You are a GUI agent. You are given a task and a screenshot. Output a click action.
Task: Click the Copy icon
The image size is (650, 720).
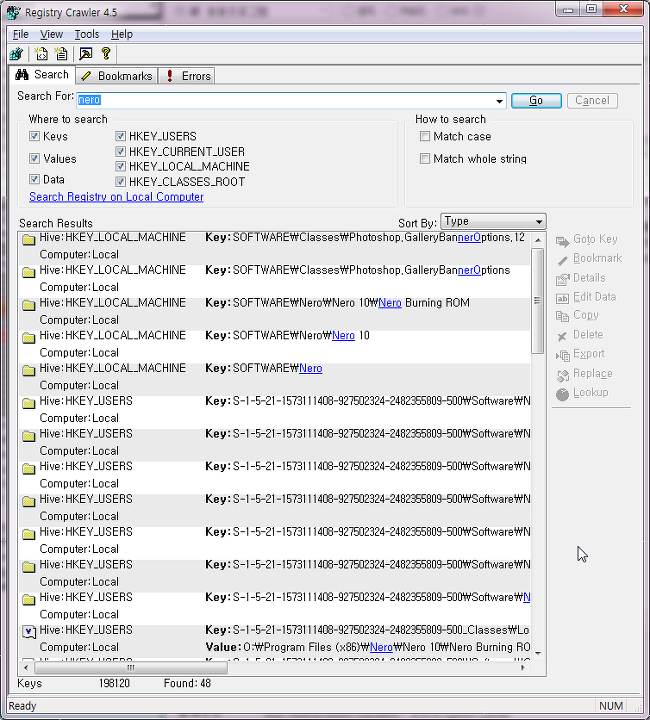point(562,316)
